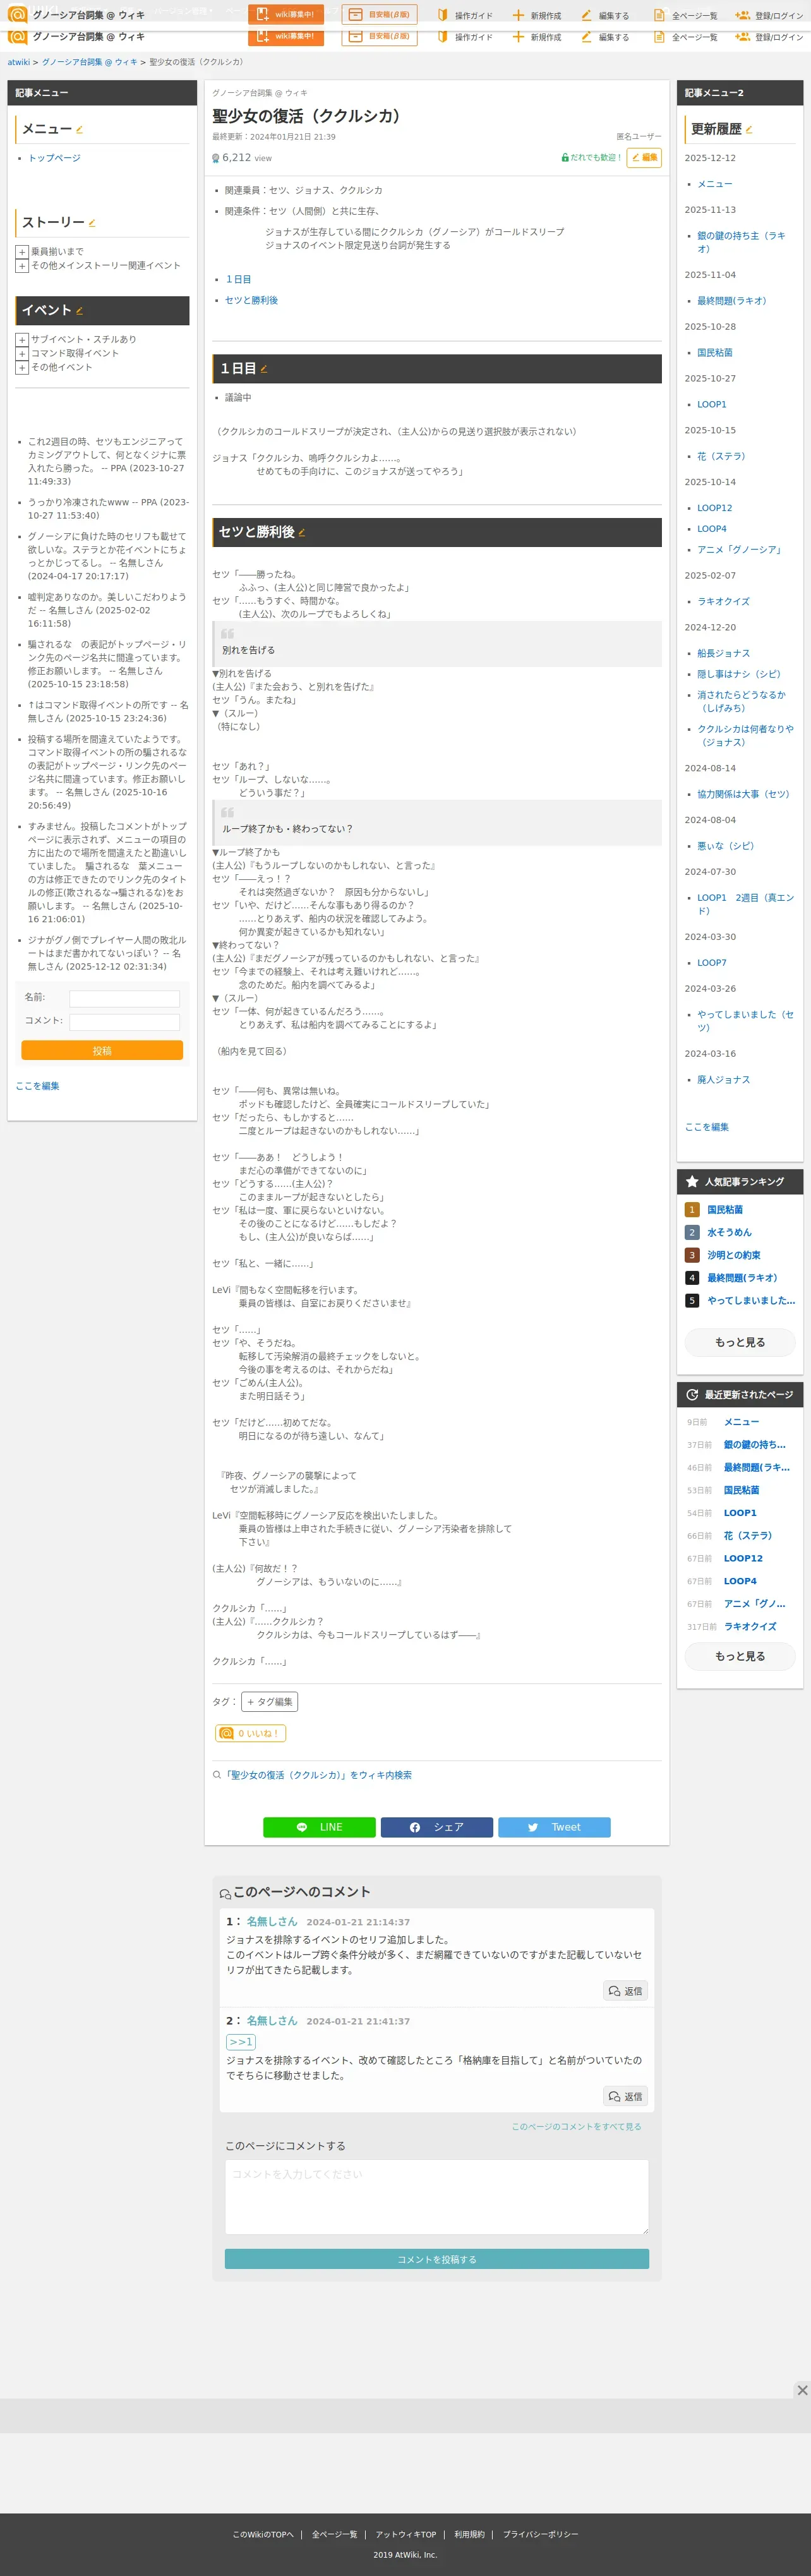Image resolution: width=811 pixels, height=2576 pixels.
Task: Click ここを編集 in the right sidebar
Action: tap(707, 1127)
